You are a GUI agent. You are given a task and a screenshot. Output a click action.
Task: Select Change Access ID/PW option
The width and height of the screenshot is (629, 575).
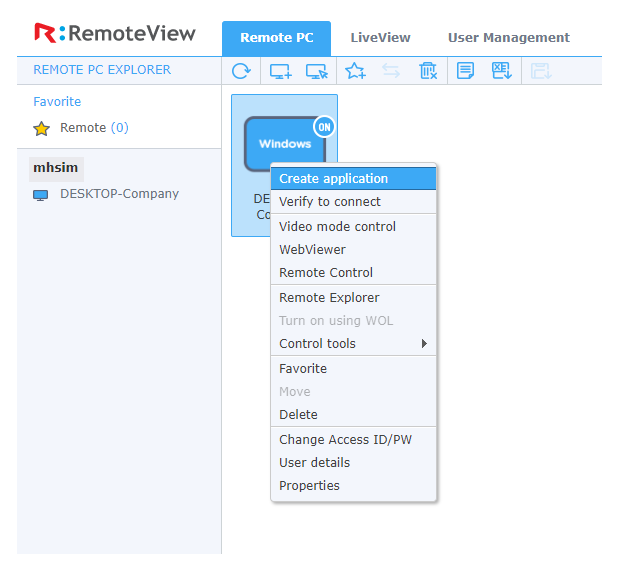pyautogui.click(x=353, y=439)
